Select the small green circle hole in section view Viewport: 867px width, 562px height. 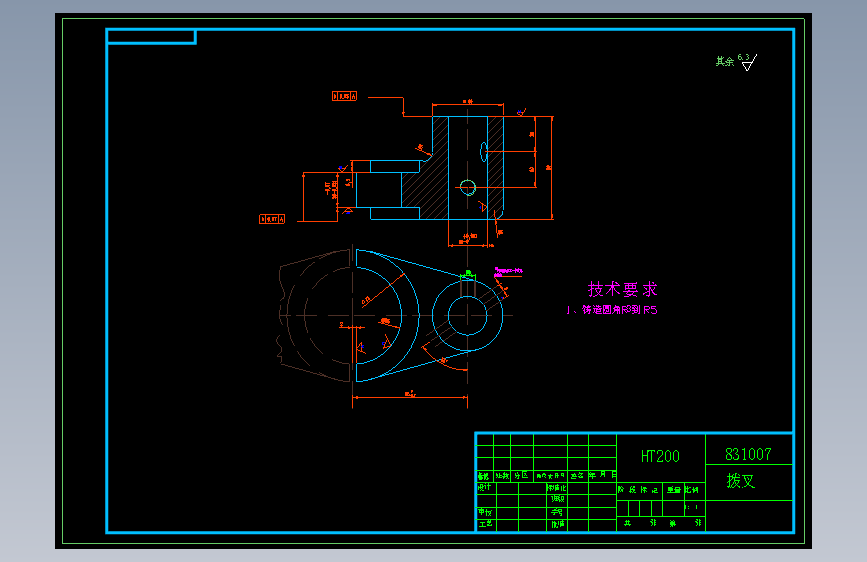tap(468, 188)
